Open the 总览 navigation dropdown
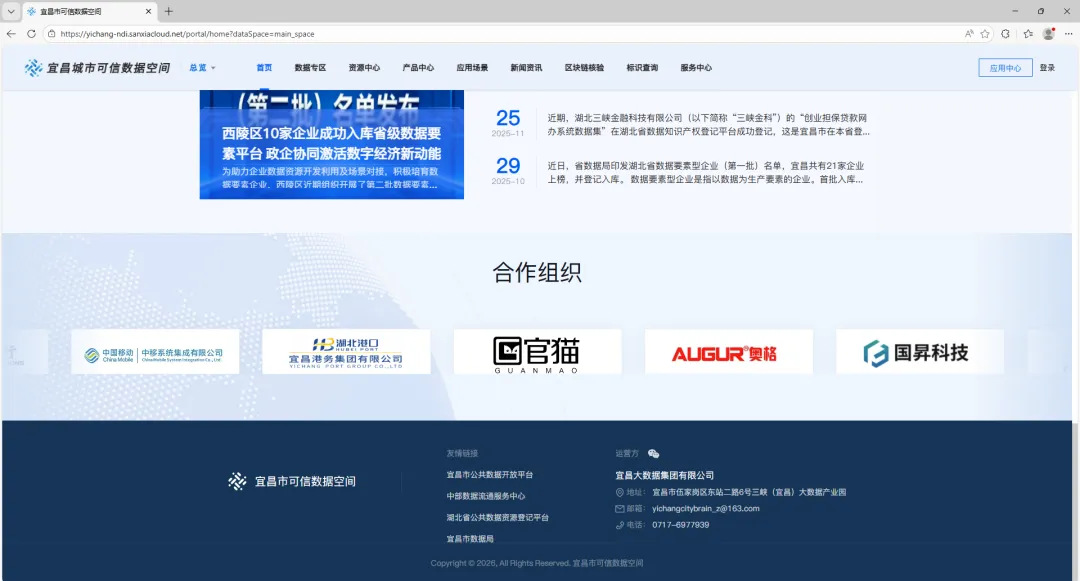This screenshot has width=1080, height=581. click(196, 69)
